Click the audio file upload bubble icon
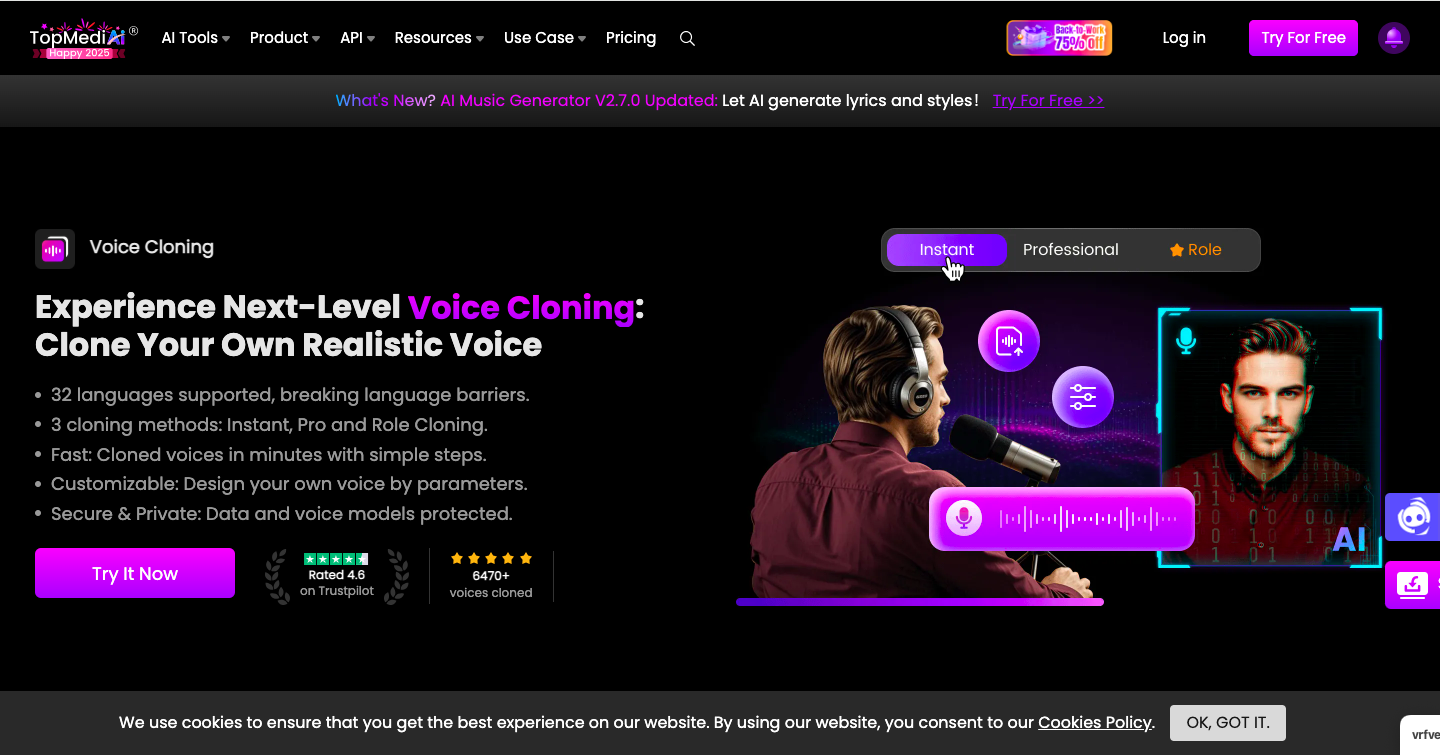The height and width of the screenshot is (755, 1440). (1008, 341)
